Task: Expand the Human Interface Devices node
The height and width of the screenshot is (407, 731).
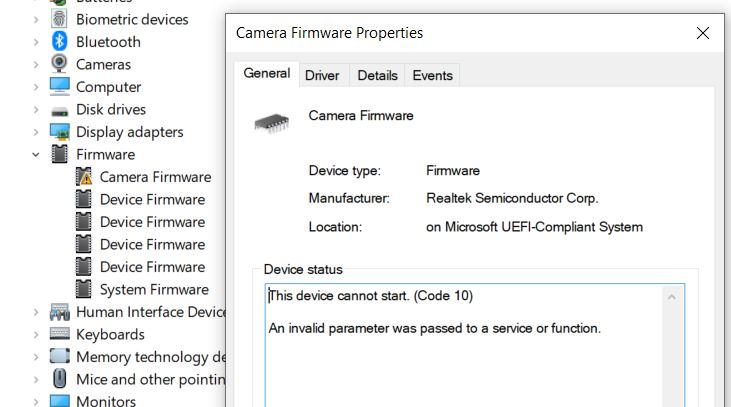Action: pyautogui.click(x=36, y=312)
